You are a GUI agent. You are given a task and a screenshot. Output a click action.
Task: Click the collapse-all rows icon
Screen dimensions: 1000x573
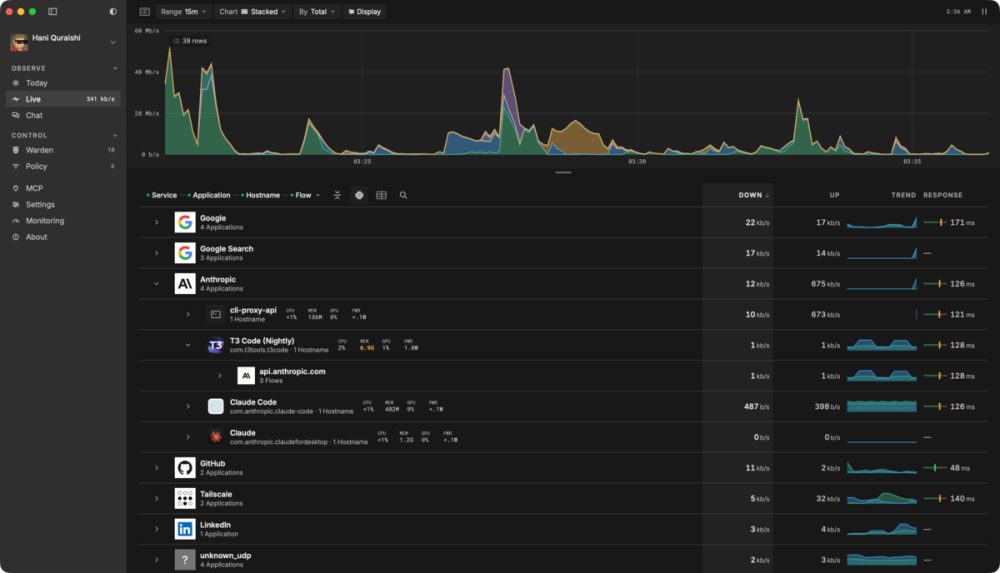(x=337, y=195)
